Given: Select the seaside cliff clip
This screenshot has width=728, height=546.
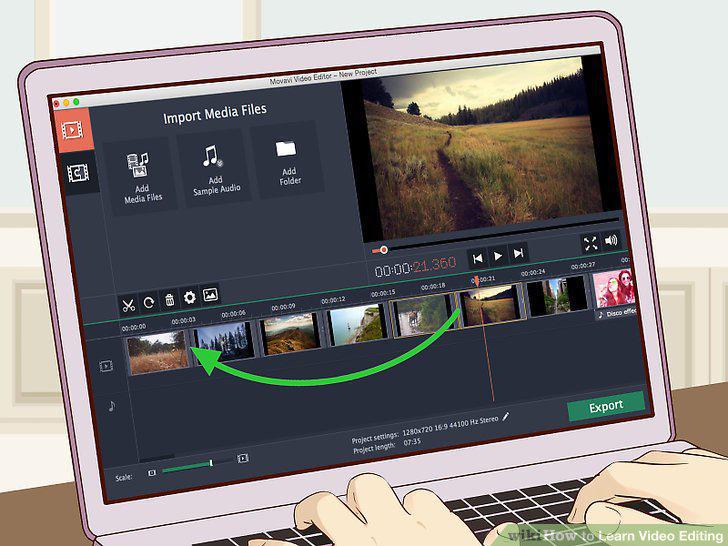Looking at the screenshot, I should [x=357, y=325].
